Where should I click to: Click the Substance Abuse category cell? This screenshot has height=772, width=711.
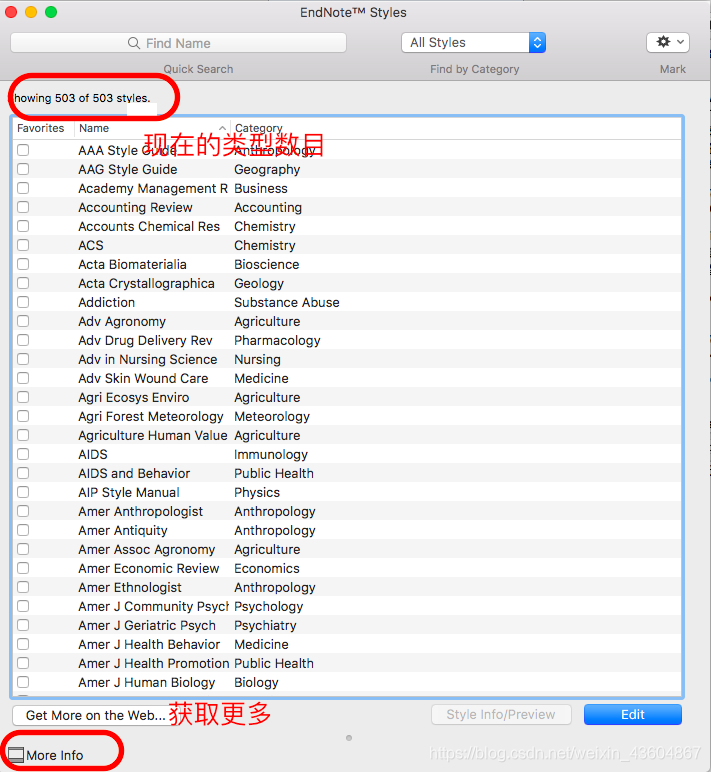pyautogui.click(x=287, y=302)
